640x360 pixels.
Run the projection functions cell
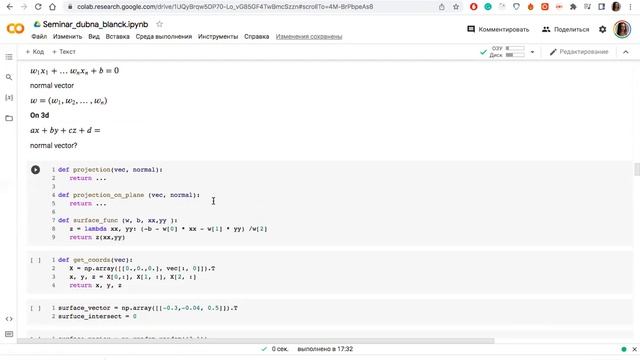click(x=36, y=170)
